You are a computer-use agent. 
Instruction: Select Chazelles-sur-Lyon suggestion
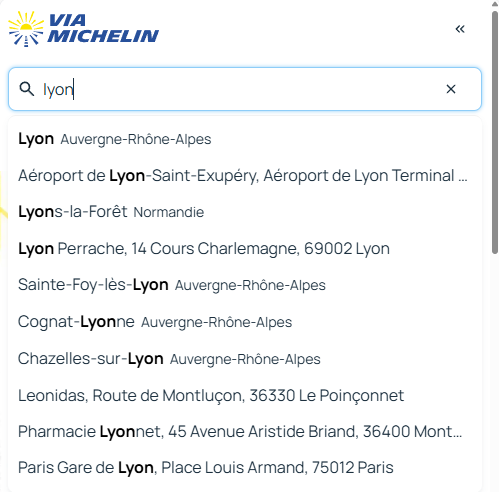point(245,359)
